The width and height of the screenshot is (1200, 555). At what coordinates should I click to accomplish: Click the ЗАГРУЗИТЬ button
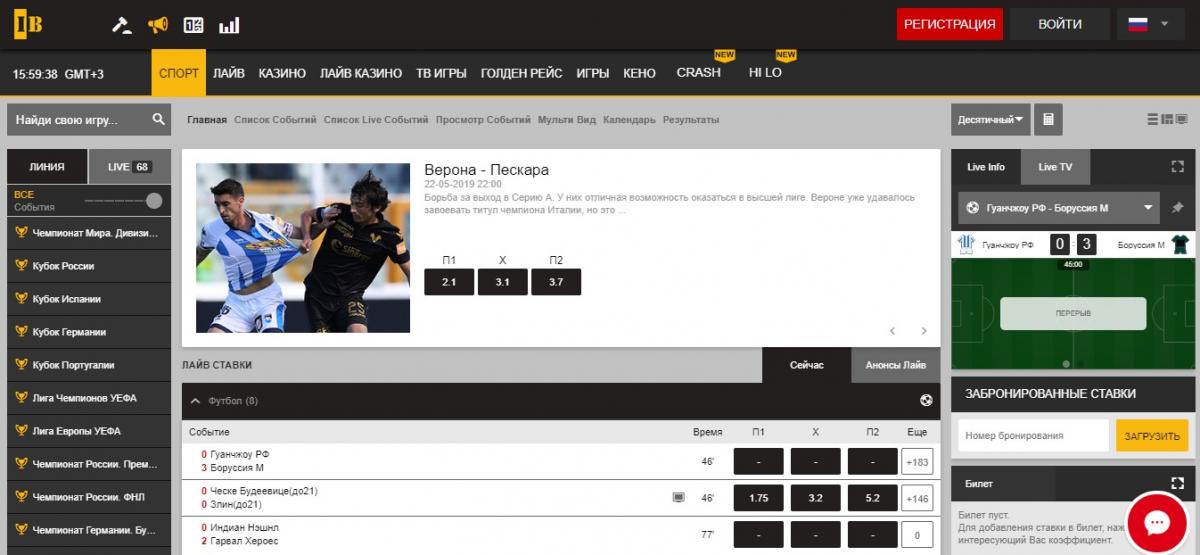(x=1152, y=436)
